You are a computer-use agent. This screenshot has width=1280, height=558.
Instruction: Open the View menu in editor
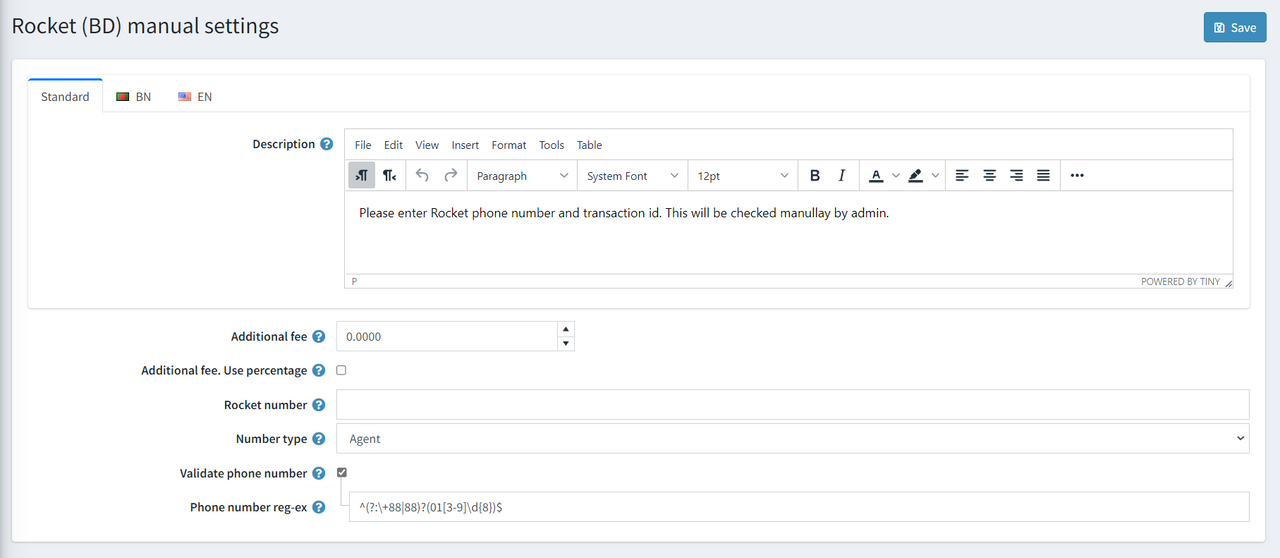427,145
